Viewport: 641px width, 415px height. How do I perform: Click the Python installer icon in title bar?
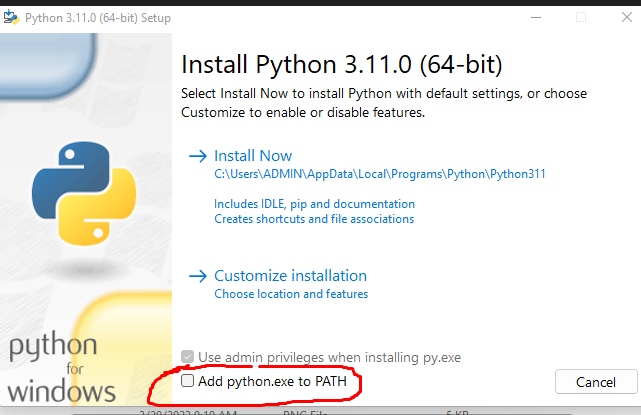(x=11, y=18)
